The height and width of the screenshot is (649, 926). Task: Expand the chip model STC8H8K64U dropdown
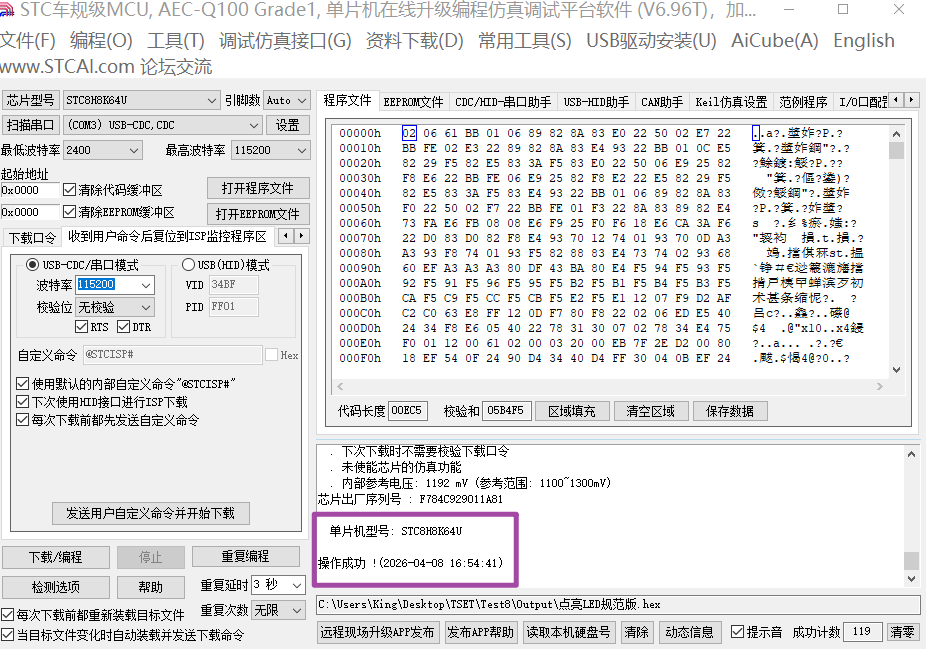211,101
